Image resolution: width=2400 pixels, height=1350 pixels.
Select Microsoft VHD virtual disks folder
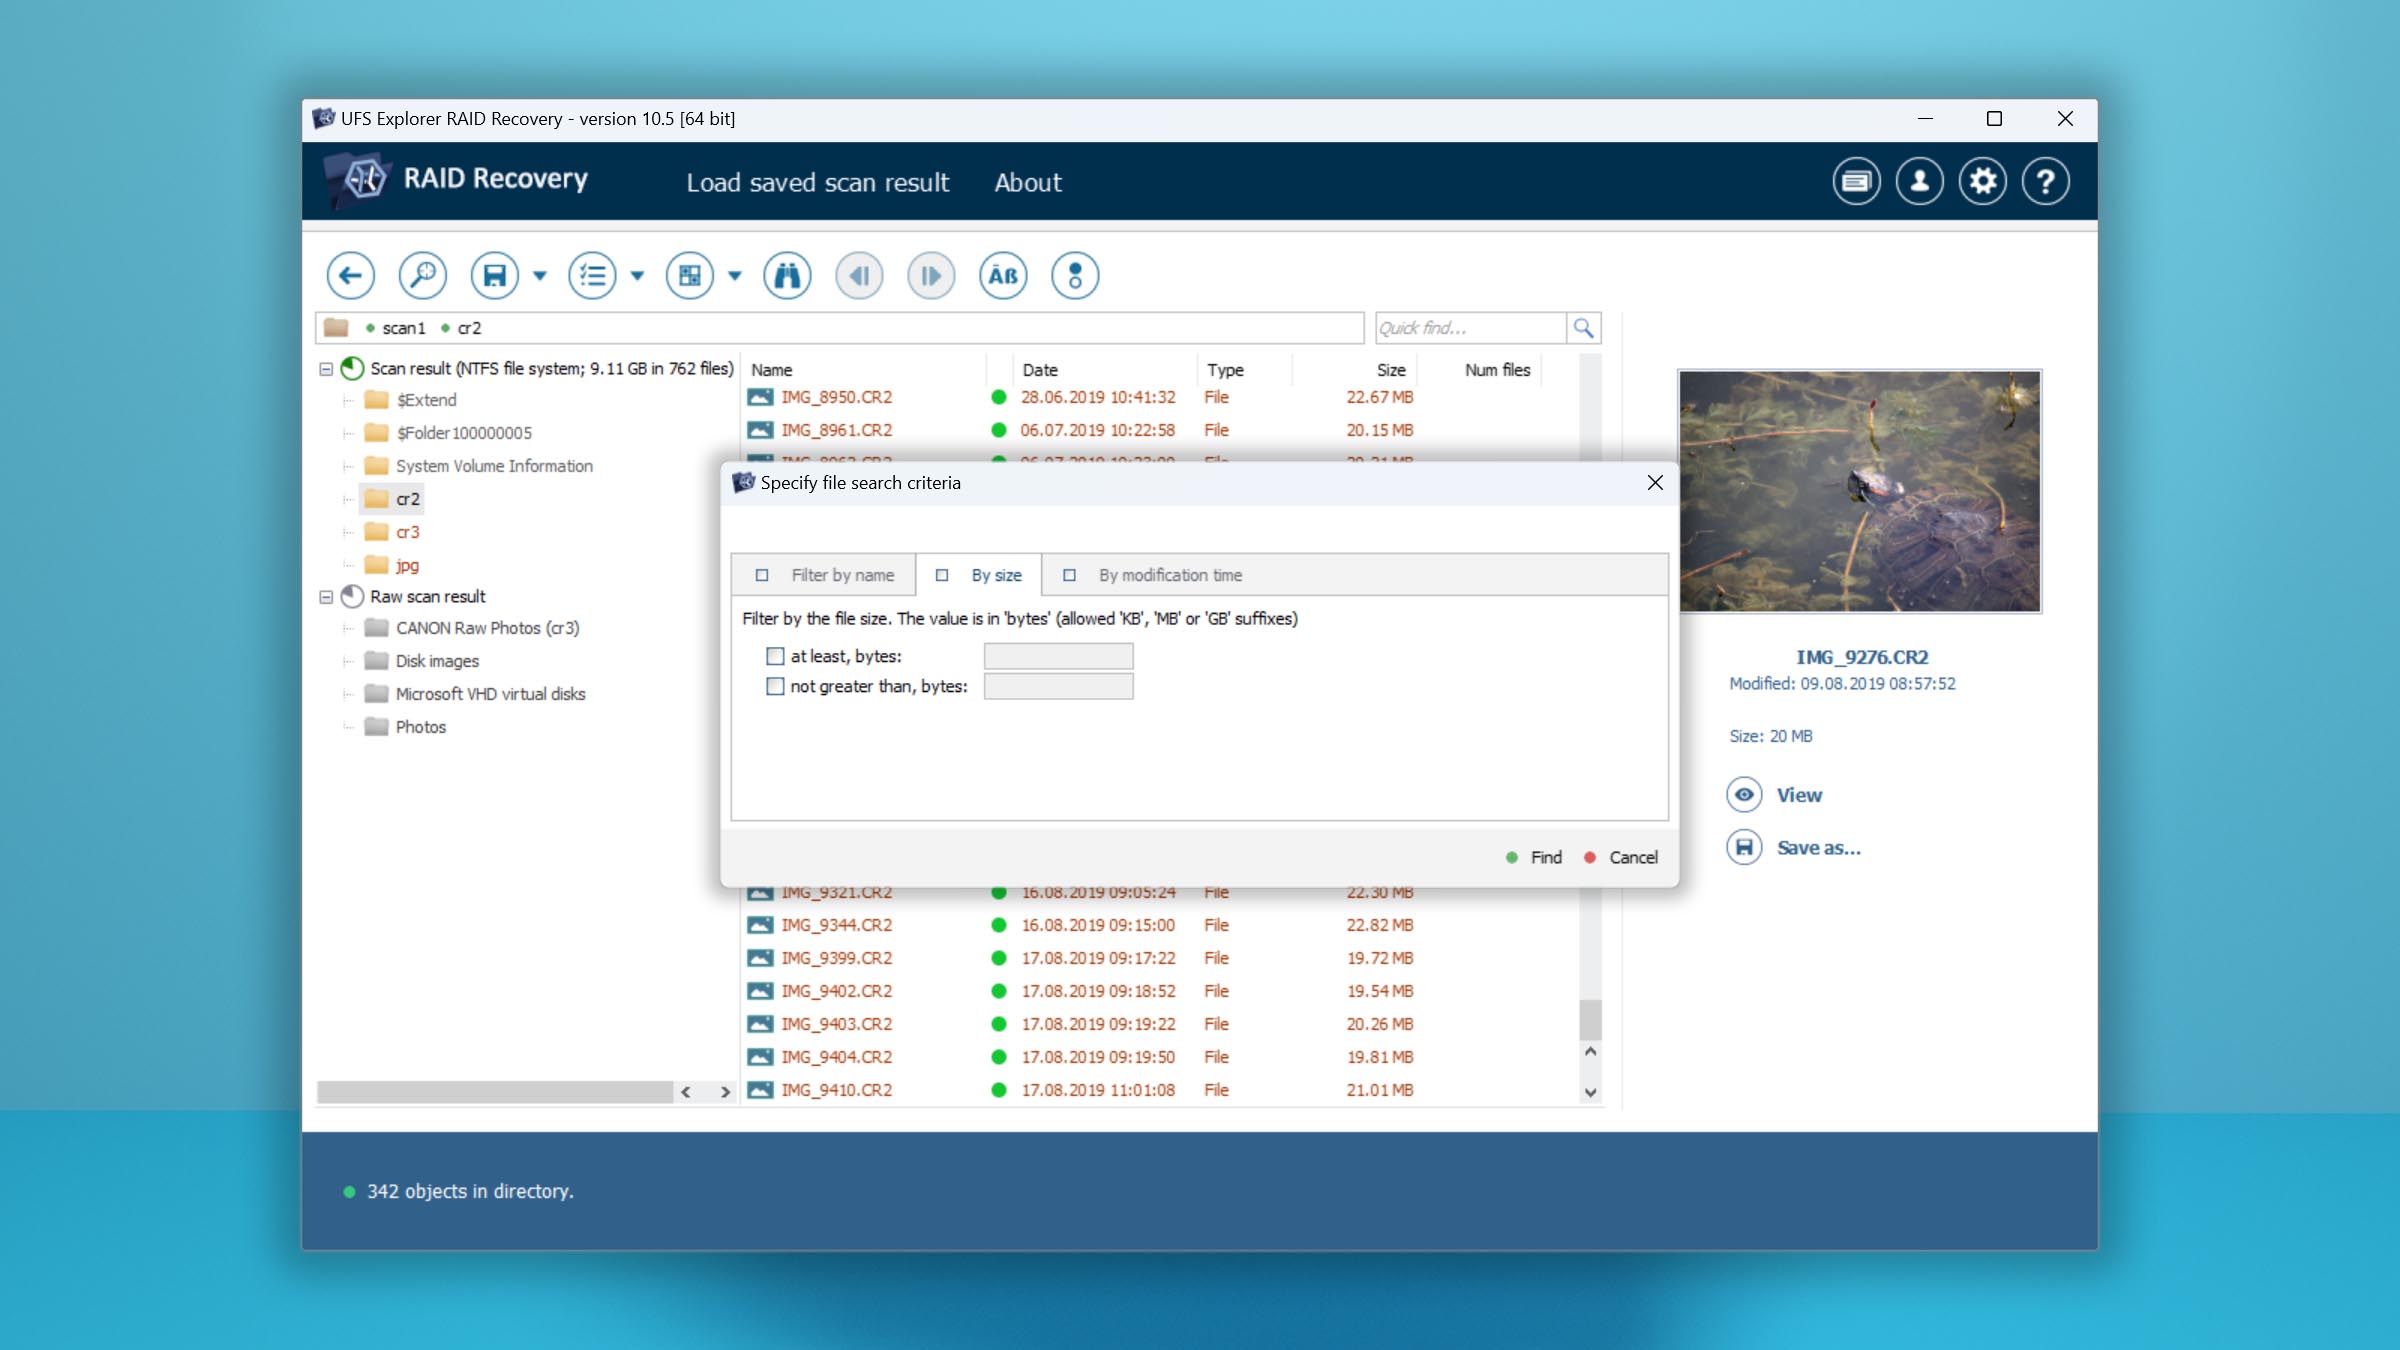[490, 694]
